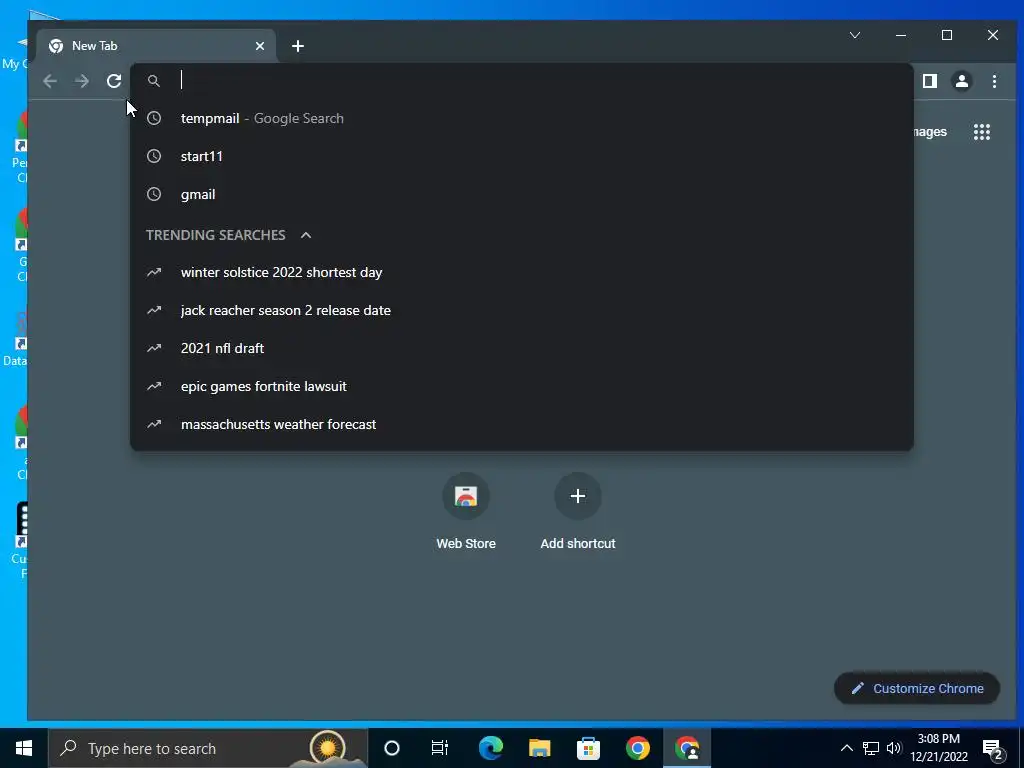Maximize the Chrome window
The height and width of the screenshot is (768, 1024).
947,35
